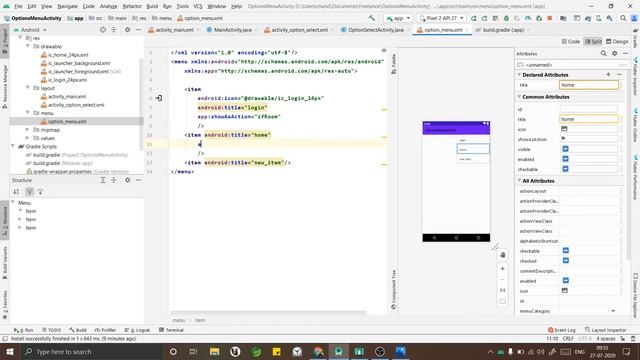Screen dimensions: 640x360
Task: Open the Event Log
Action: 562,330
